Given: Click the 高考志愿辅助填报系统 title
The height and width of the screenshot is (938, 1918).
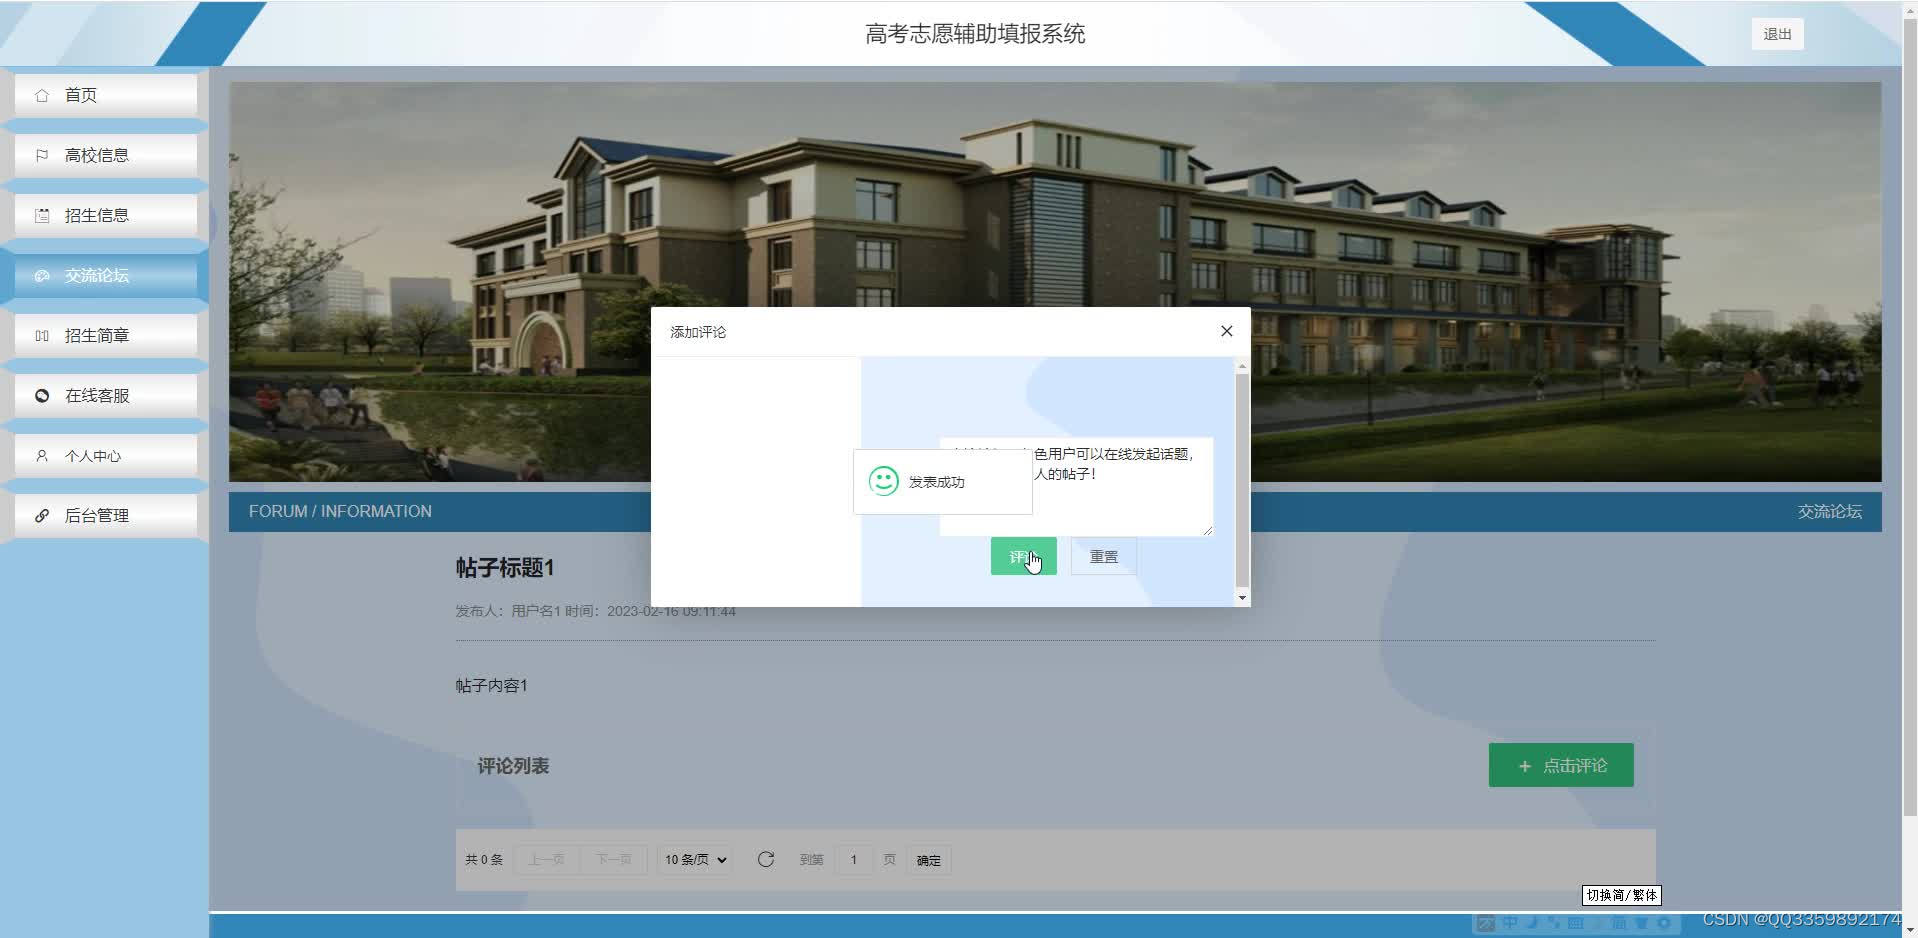Looking at the screenshot, I should (x=975, y=34).
